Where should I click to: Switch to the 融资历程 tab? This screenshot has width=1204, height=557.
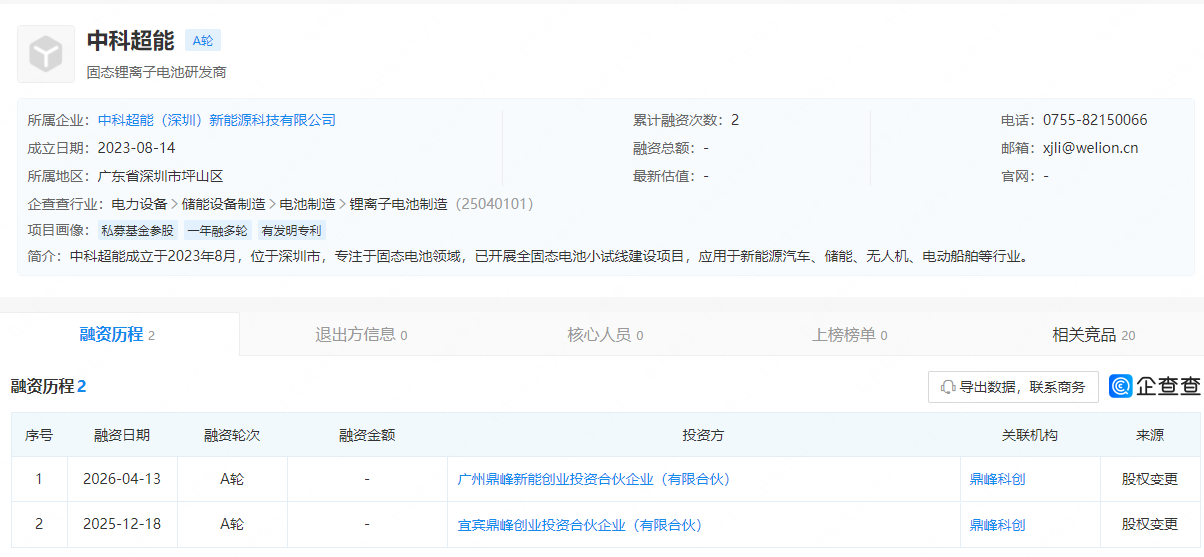click(119, 335)
